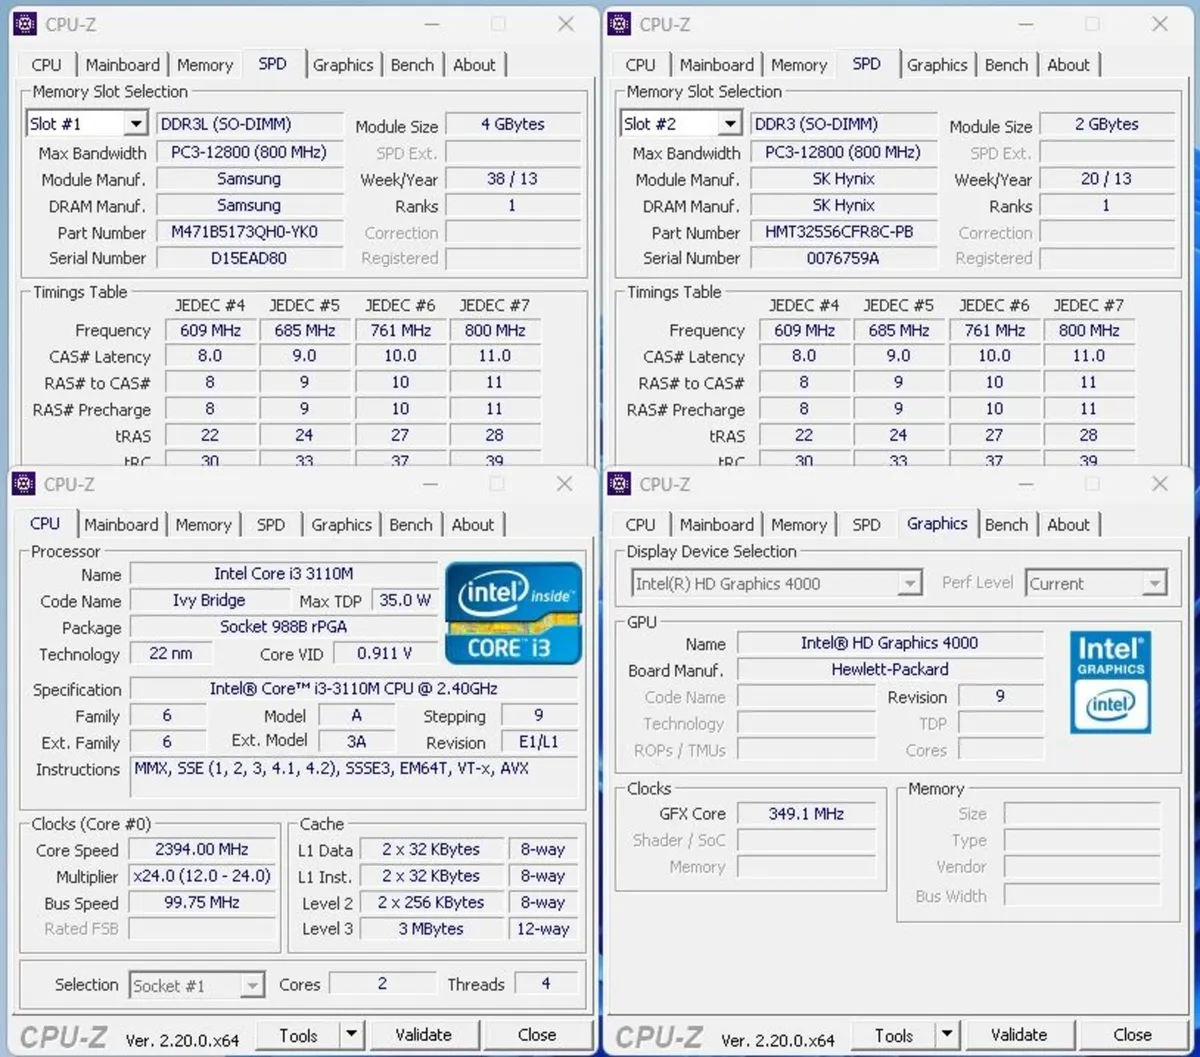Click the Intel Core i3 logo badge
The height and width of the screenshot is (1057, 1200).
tap(513, 613)
